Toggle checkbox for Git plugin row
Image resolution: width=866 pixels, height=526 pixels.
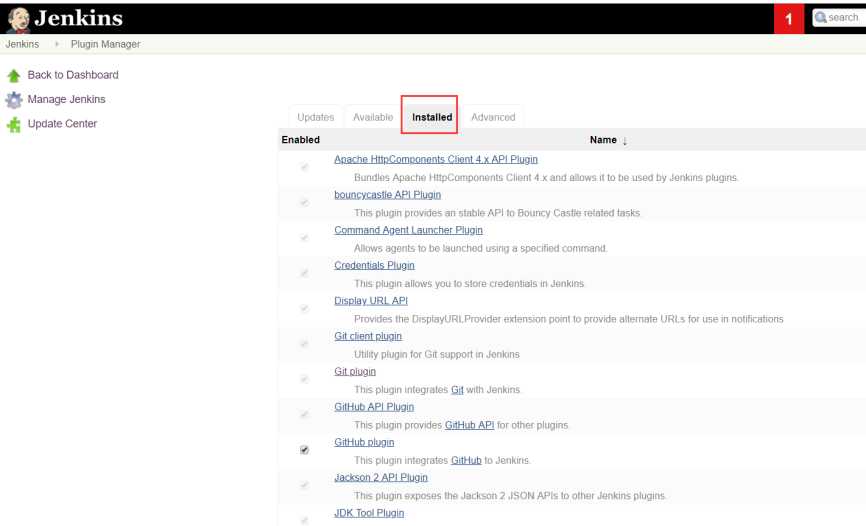click(x=304, y=379)
